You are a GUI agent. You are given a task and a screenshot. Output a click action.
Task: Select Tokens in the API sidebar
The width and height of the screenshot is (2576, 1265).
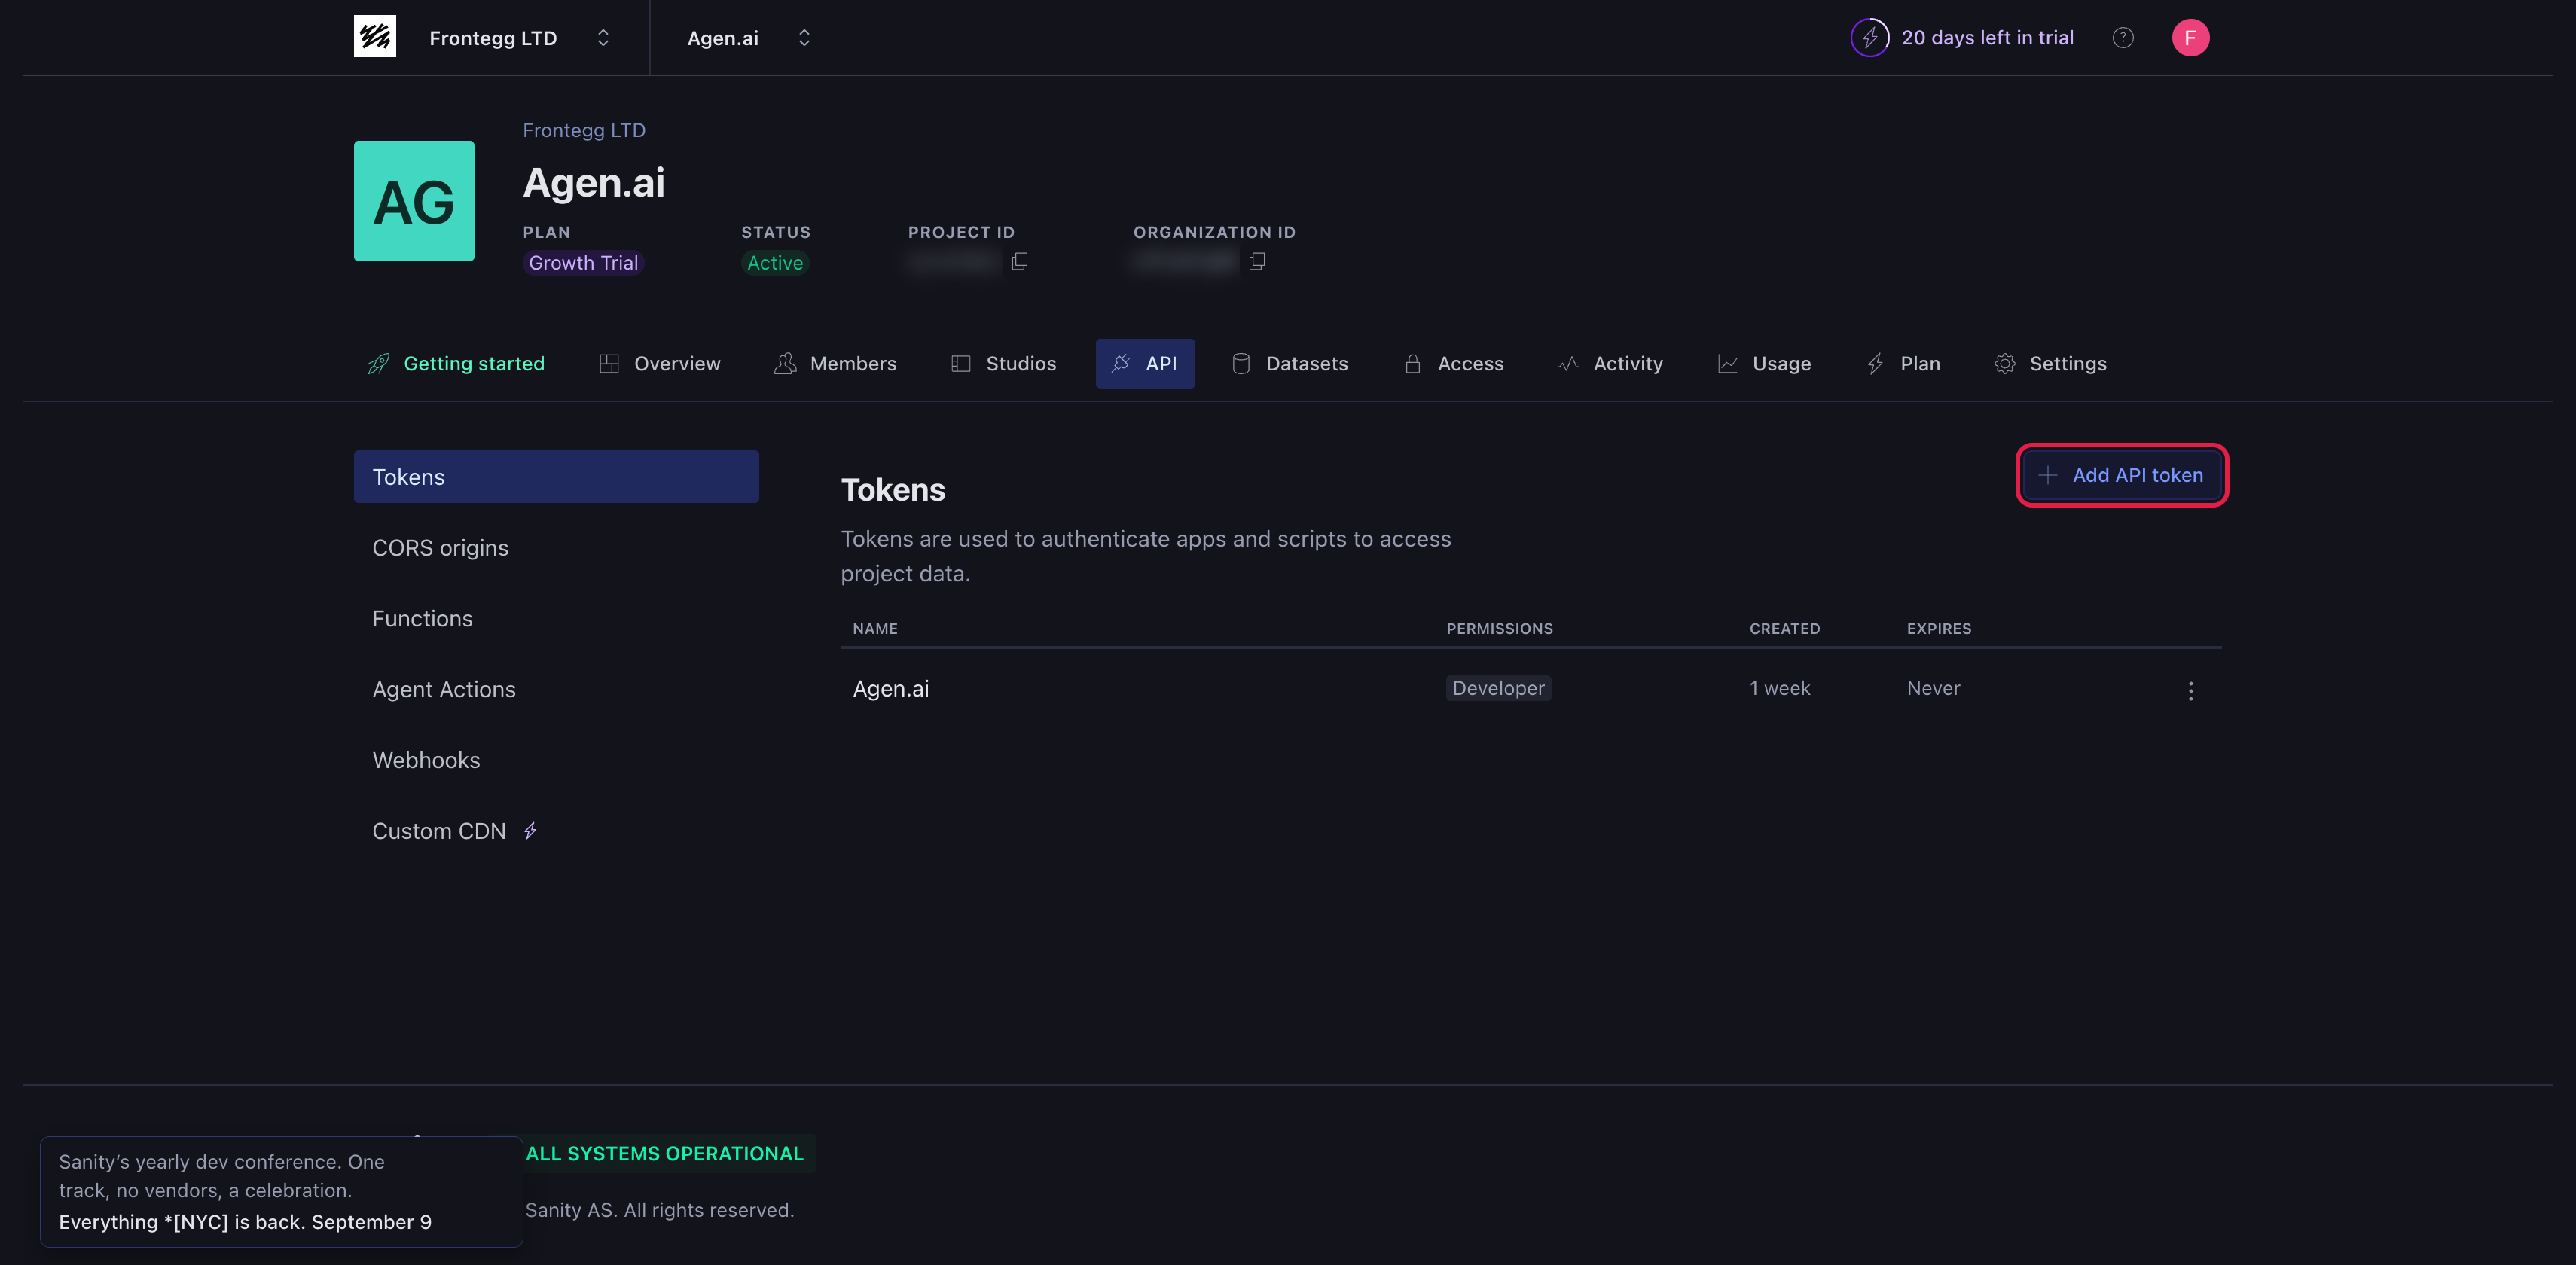(x=556, y=477)
